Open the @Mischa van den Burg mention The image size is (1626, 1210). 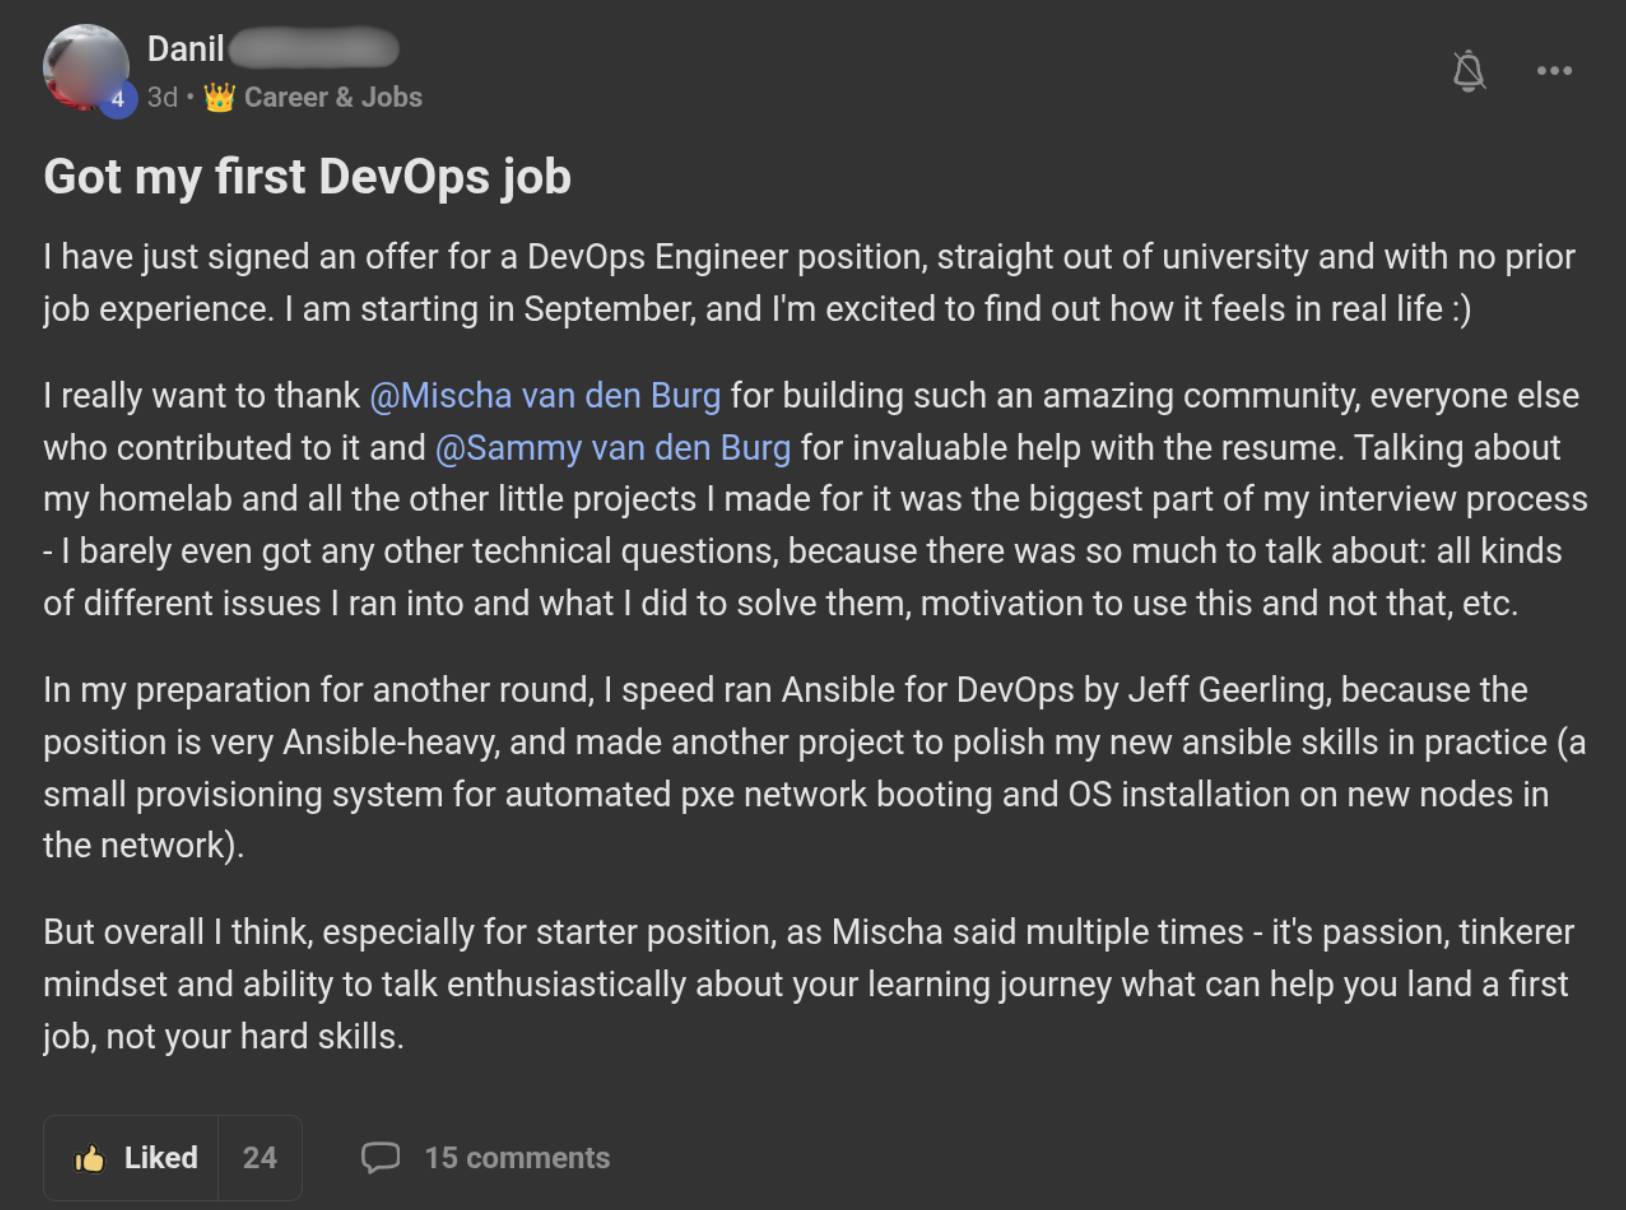point(545,396)
